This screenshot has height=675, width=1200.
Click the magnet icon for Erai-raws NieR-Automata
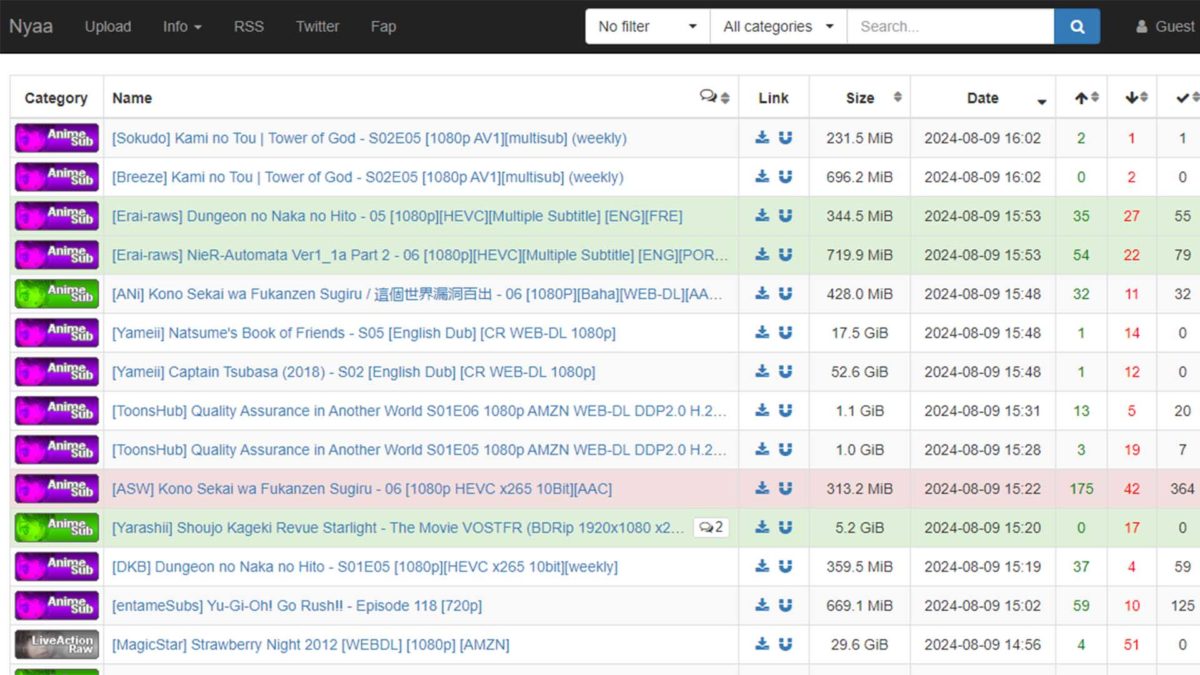pos(785,255)
